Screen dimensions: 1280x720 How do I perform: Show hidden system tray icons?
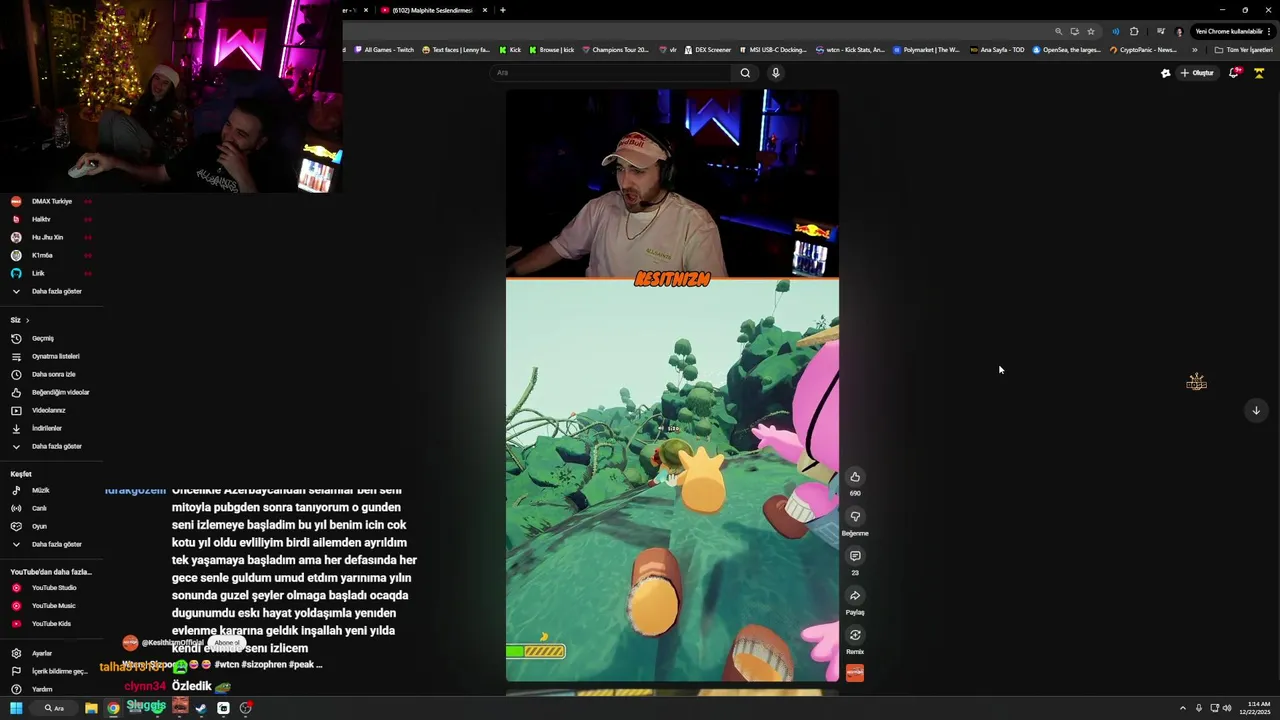click(x=1183, y=708)
